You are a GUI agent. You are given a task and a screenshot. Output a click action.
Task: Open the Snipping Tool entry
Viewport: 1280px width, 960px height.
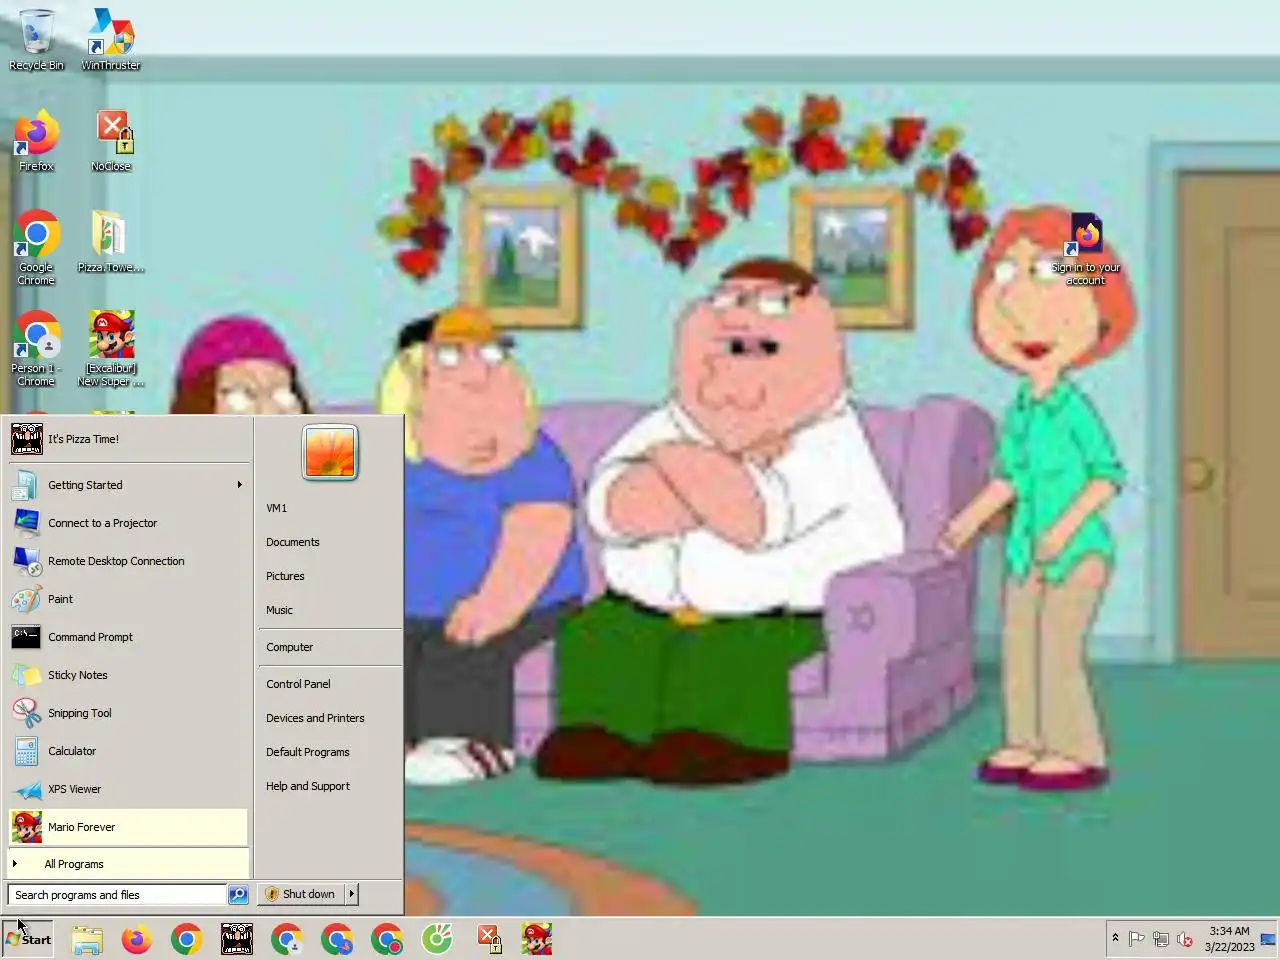pyautogui.click(x=129, y=713)
